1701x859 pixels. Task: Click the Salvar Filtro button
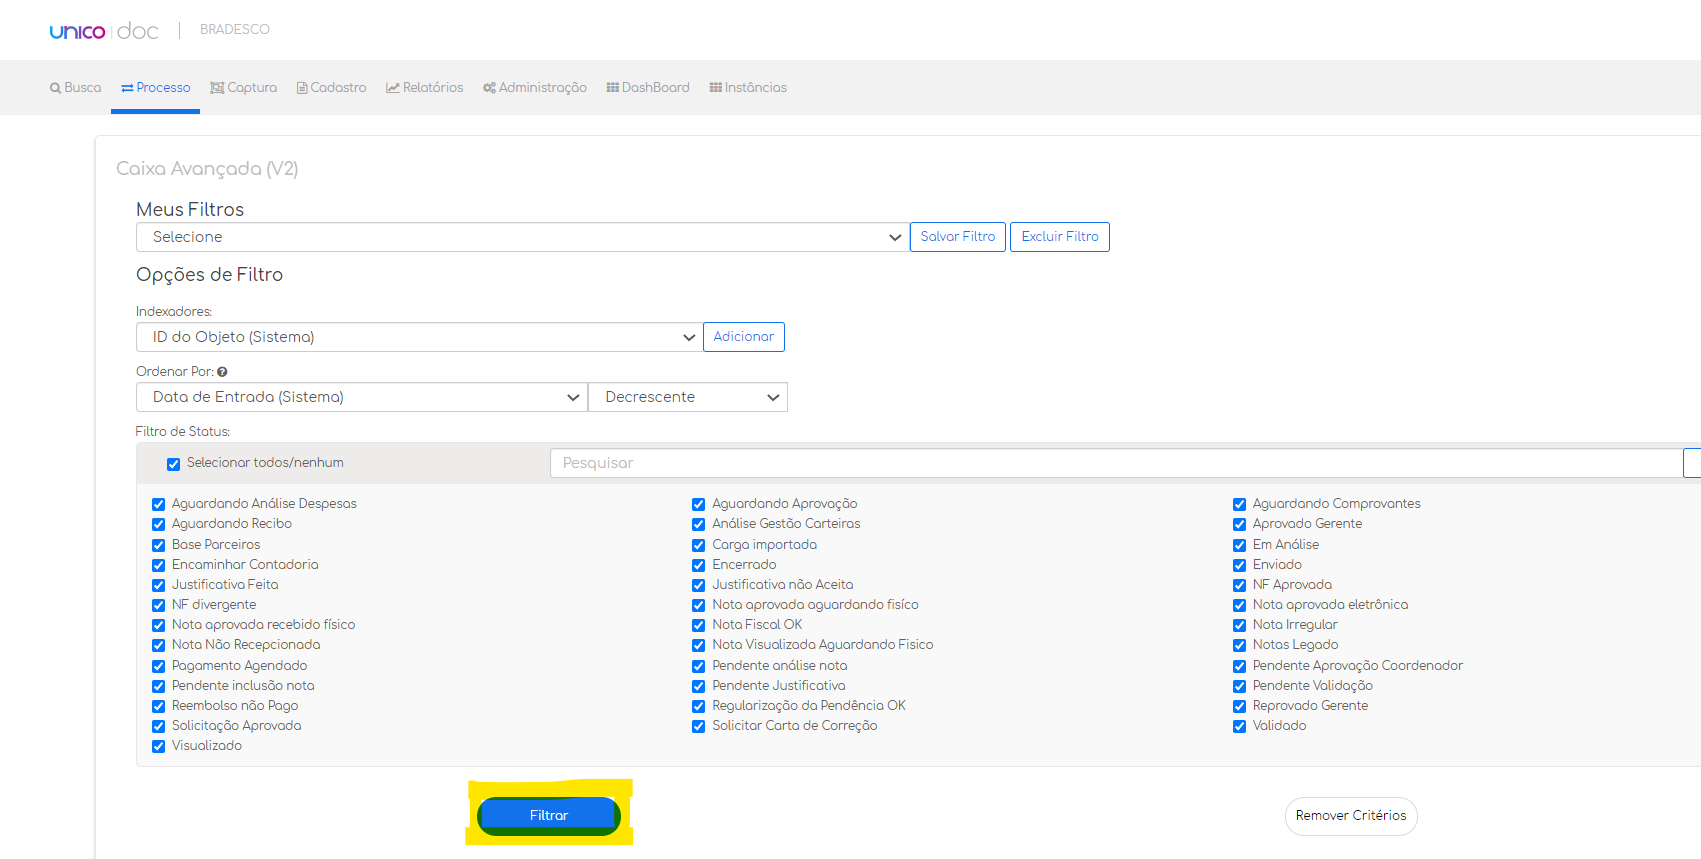(x=958, y=237)
